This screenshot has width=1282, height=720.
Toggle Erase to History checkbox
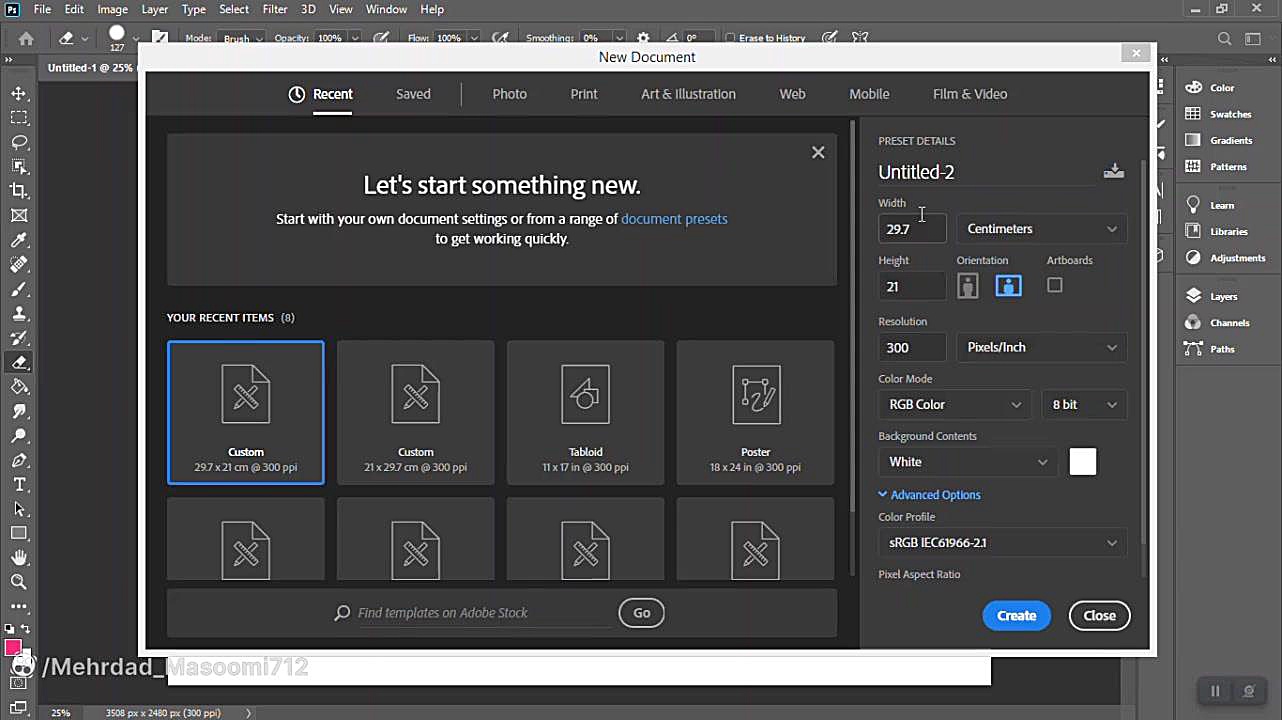(x=730, y=38)
